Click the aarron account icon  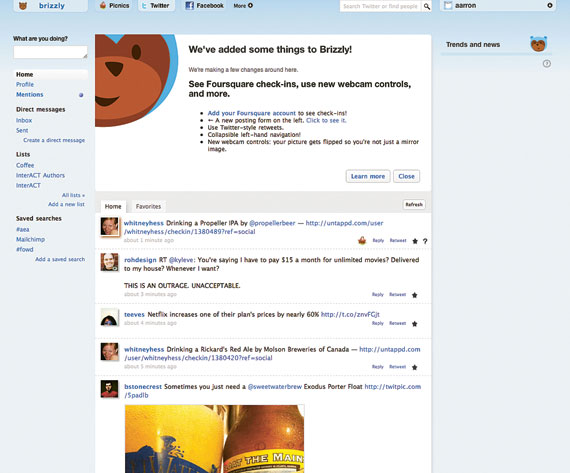(x=448, y=5)
